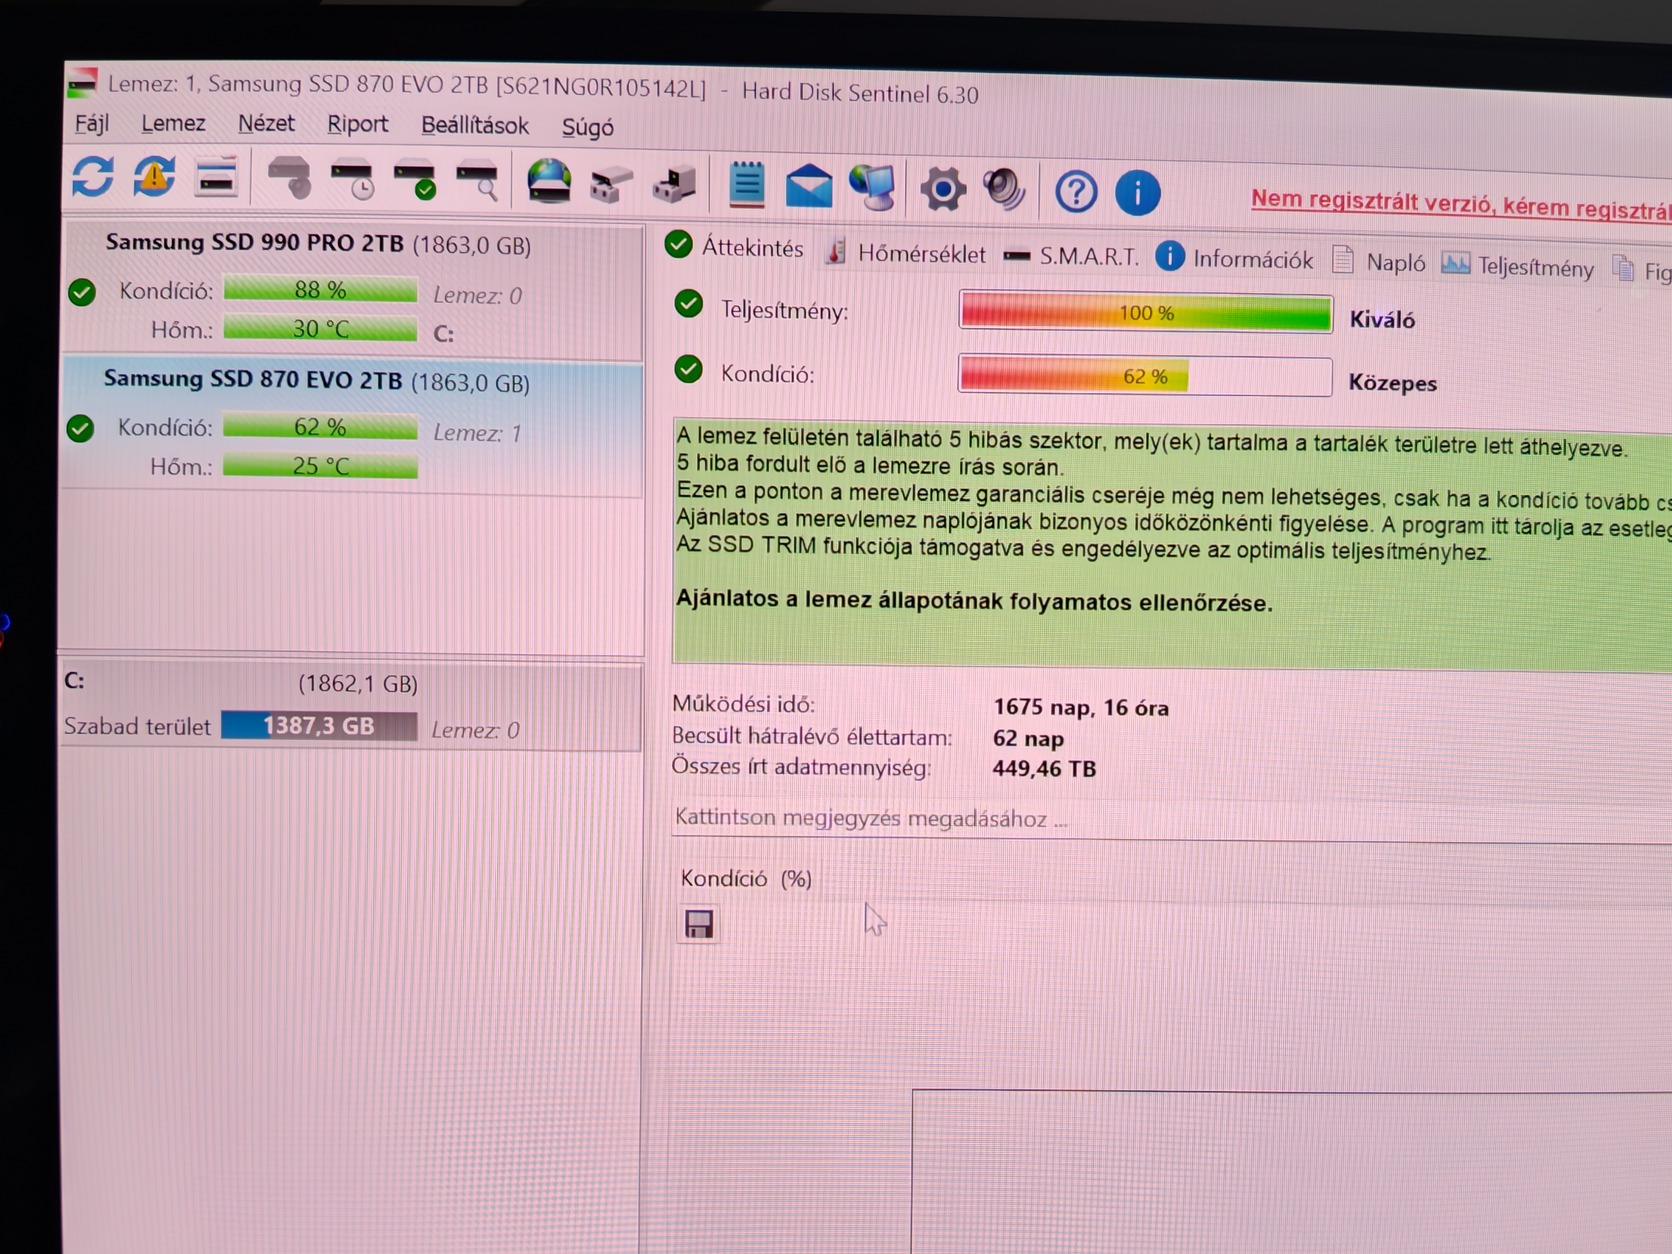Screen dimensions: 1672x1254
Task: Switch to the Áttekintés tab
Action: pyautogui.click(x=735, y=247)
